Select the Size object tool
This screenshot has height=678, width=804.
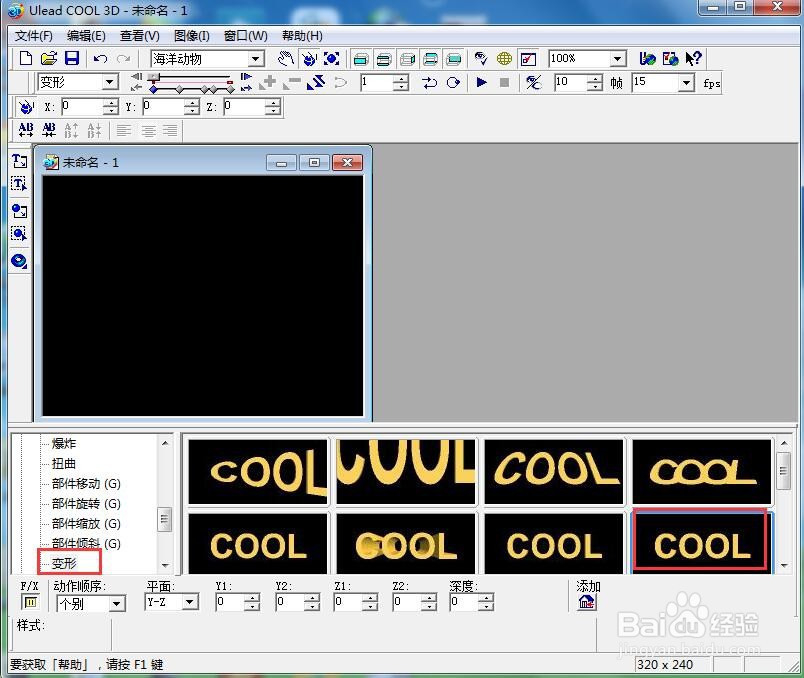click(x=332, y=58)
